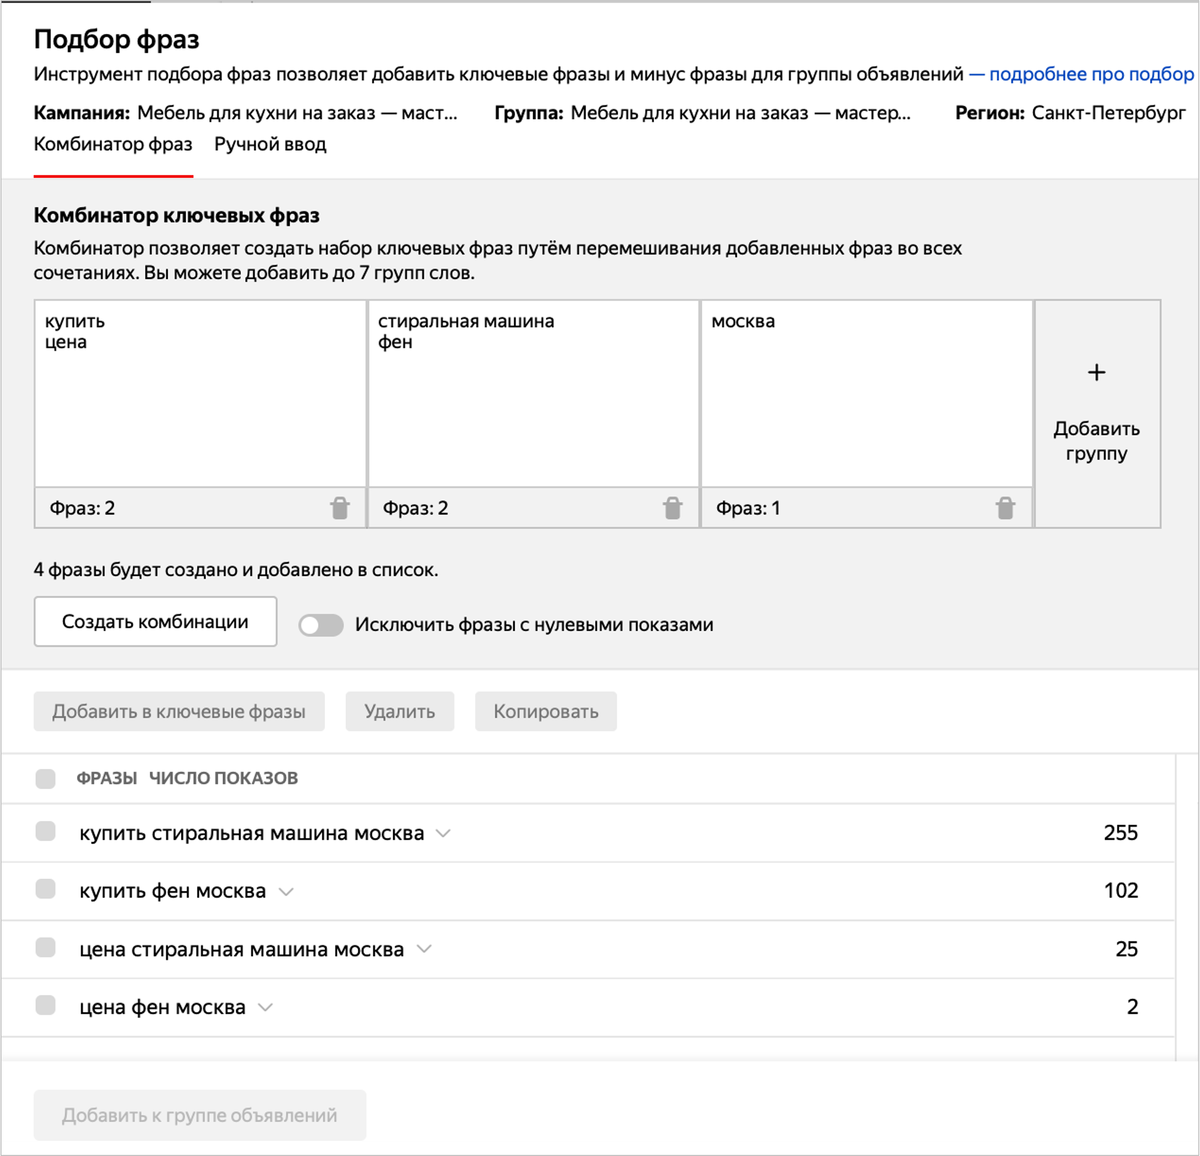Check the купить стиральная машина москва row
The height and width of the screenshot is (1156, 1200).
click(x=46, y=832)
